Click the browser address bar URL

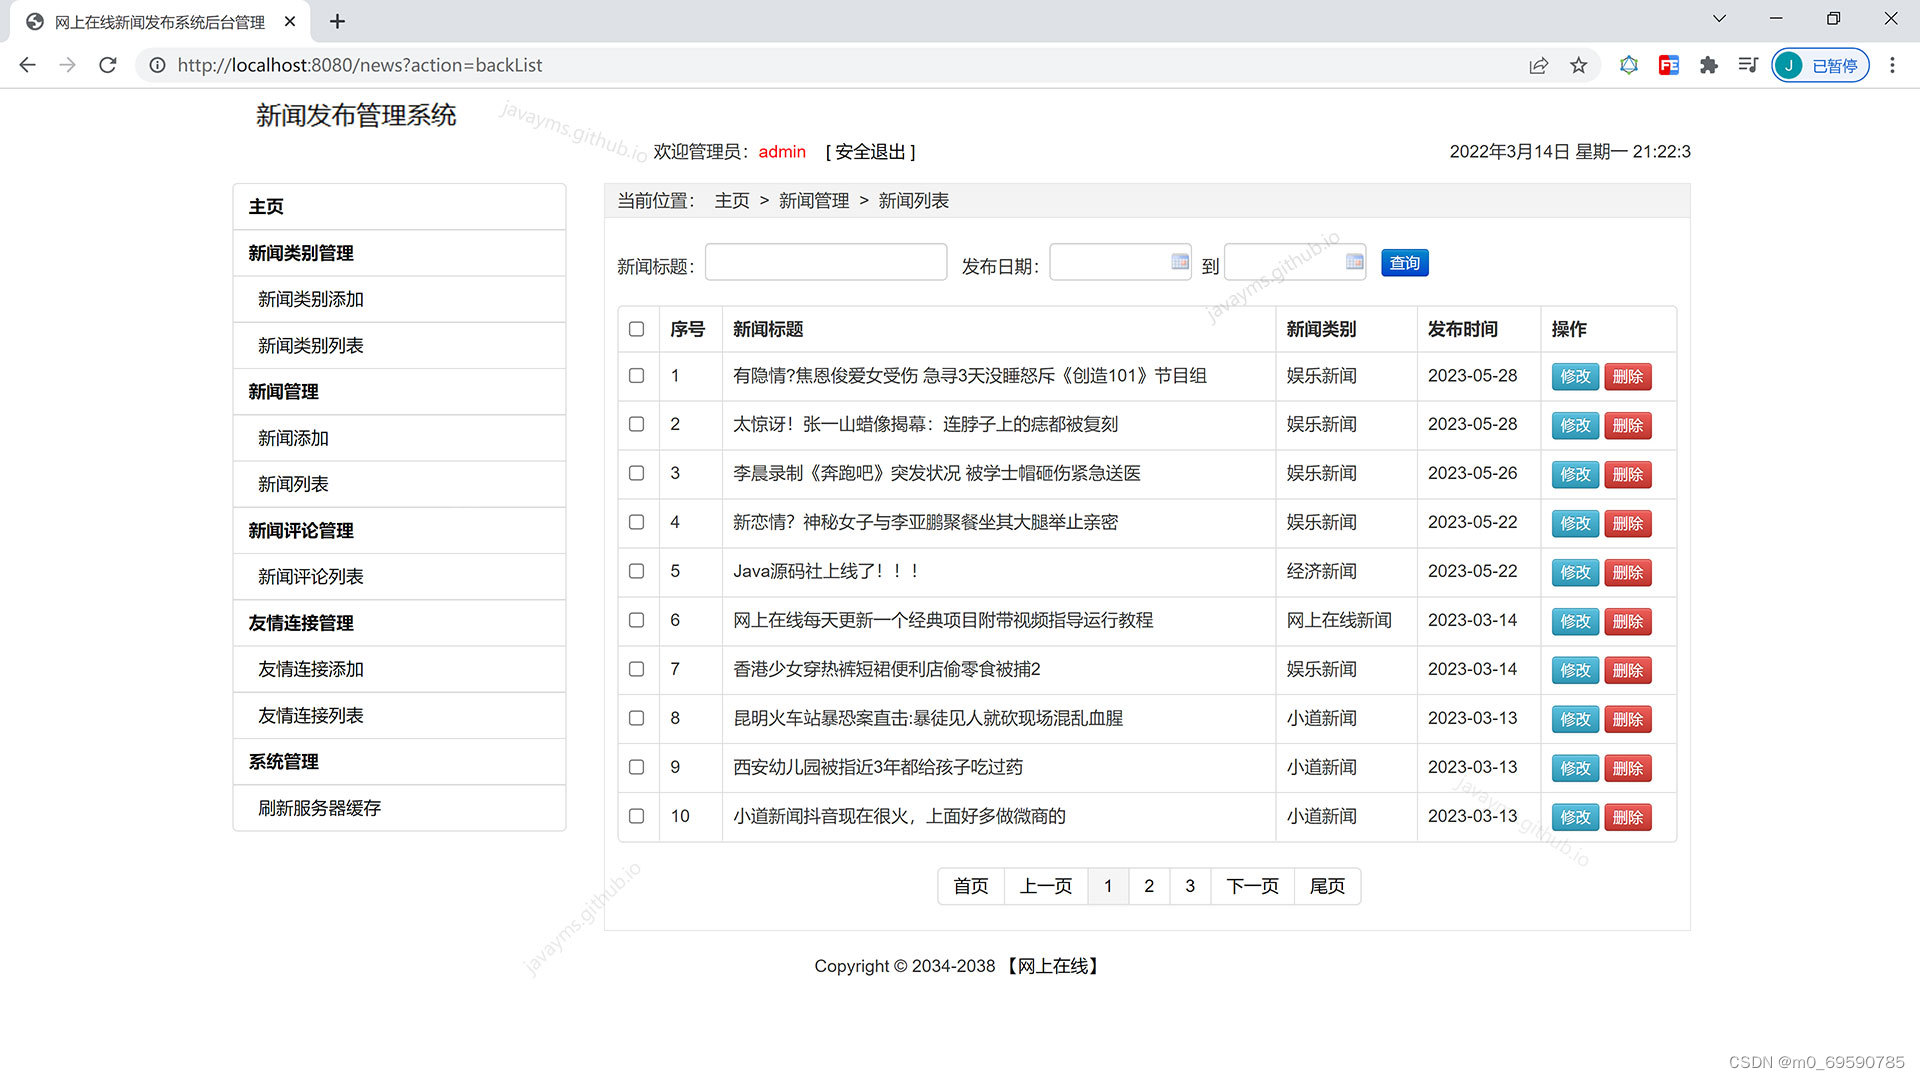pyautogui.click(x=360, y=65)
